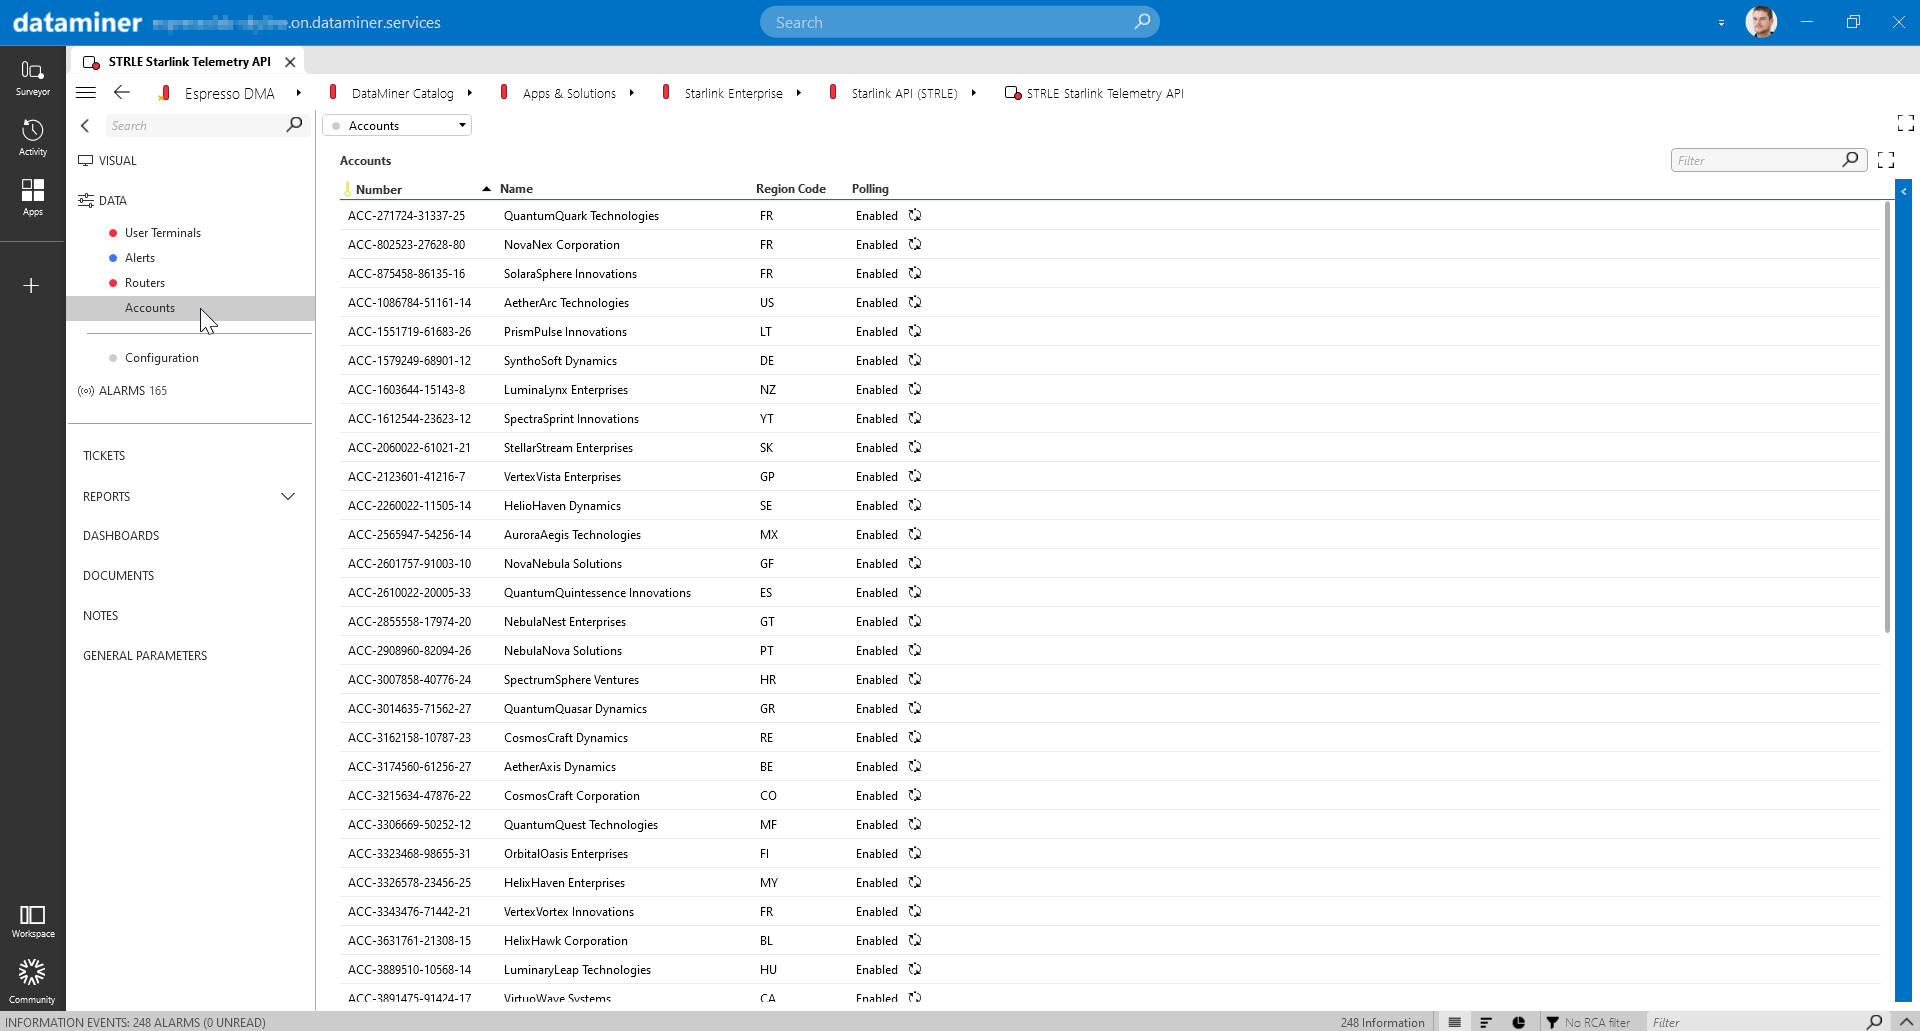Image resolution: width=1920 pixels, height=1031 pixels.
Task: Add new item with sidebar plus icon
Action: pyautogui.click(x=31, y=286)
